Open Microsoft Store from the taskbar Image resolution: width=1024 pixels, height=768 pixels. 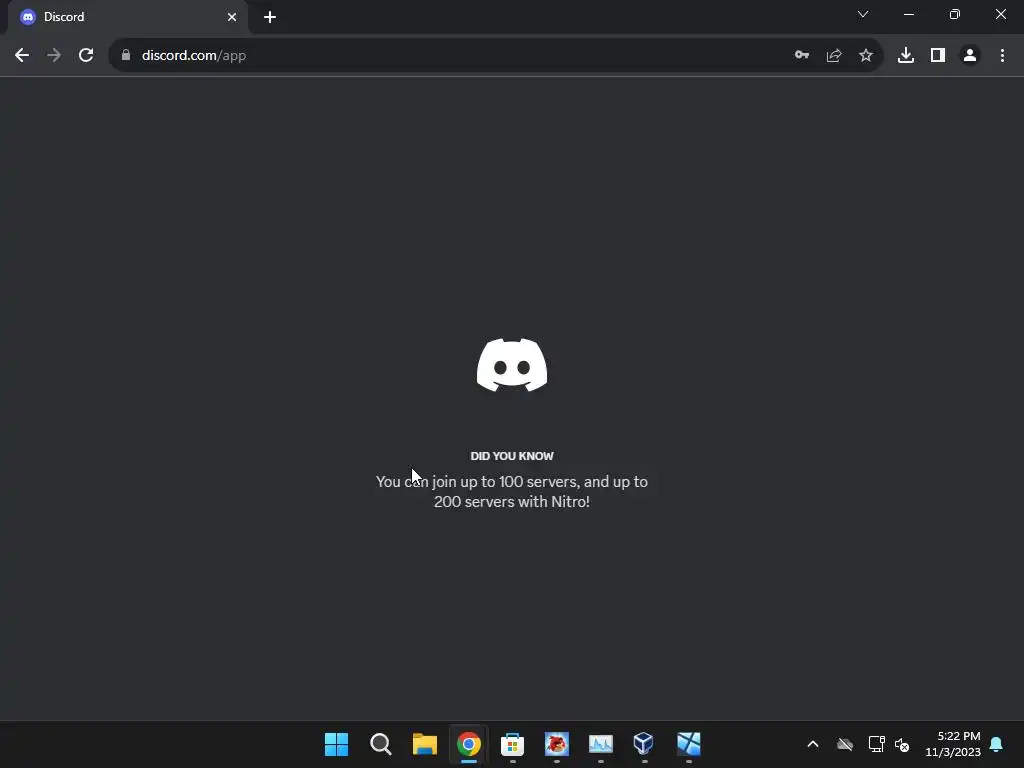point(513,744)
